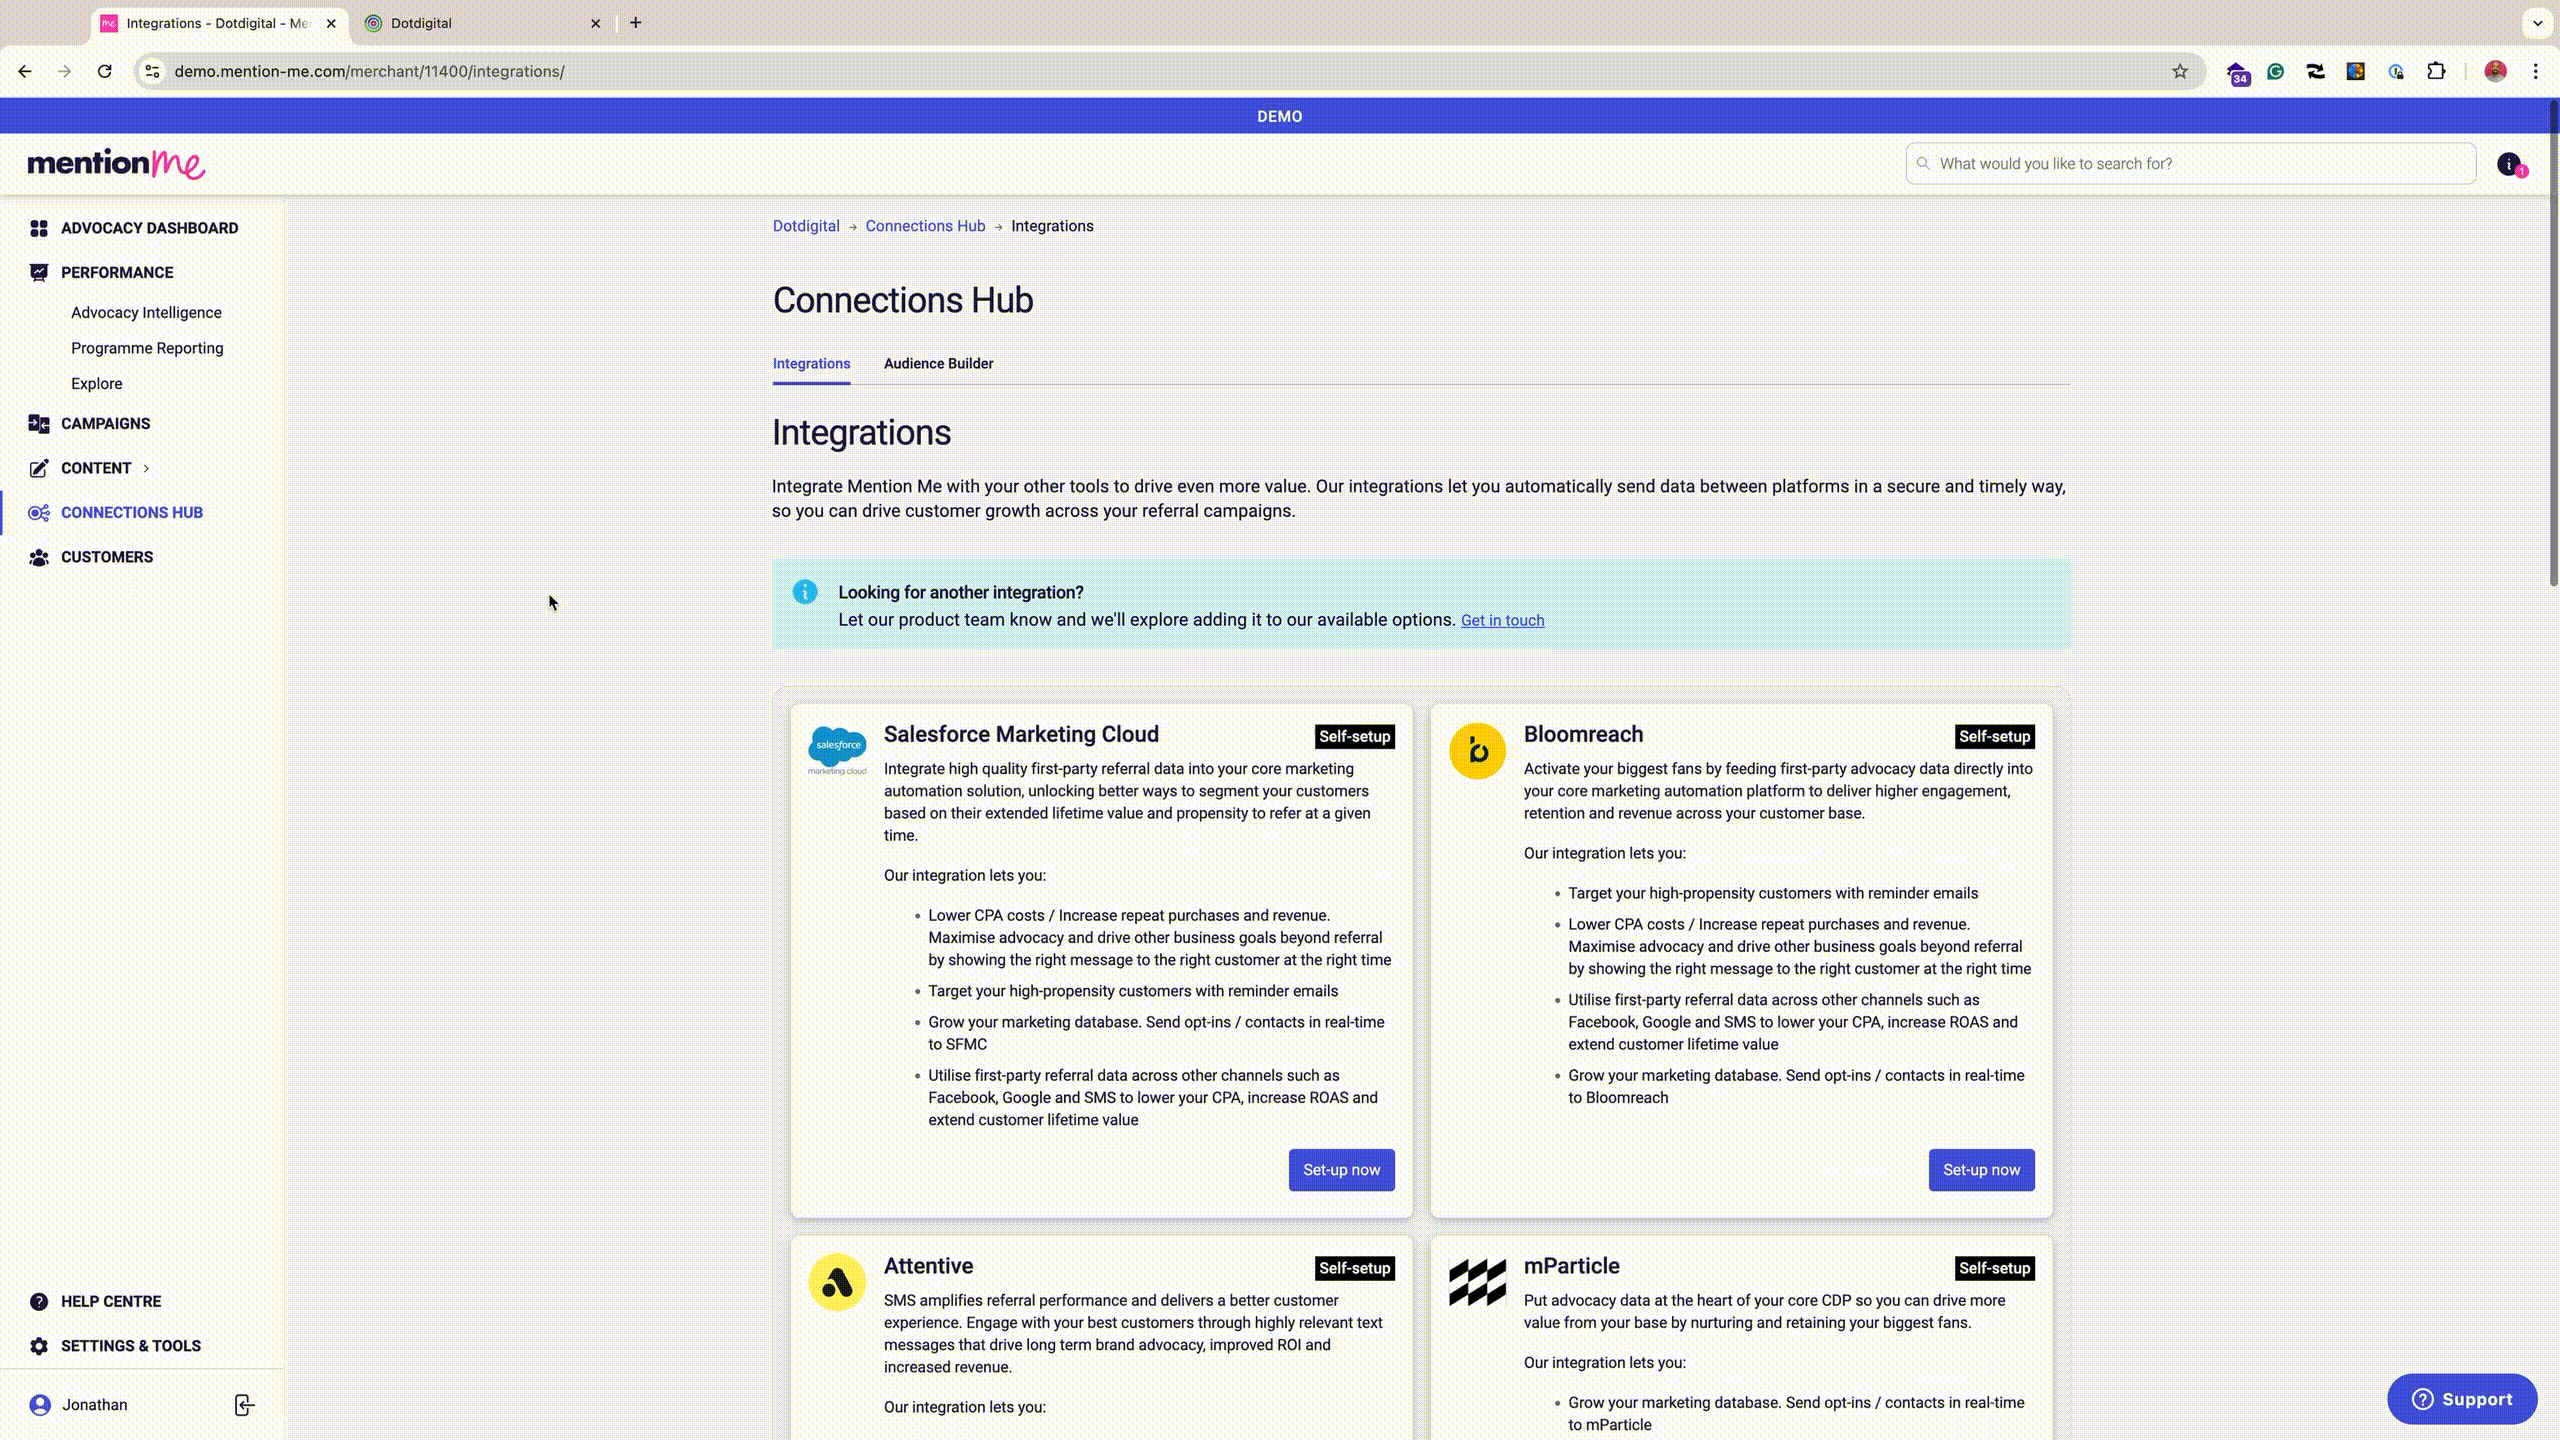Viewport: 2560px width, 1440px height.
Task: Open site information icon in address bar
Action: click(152, 71)
